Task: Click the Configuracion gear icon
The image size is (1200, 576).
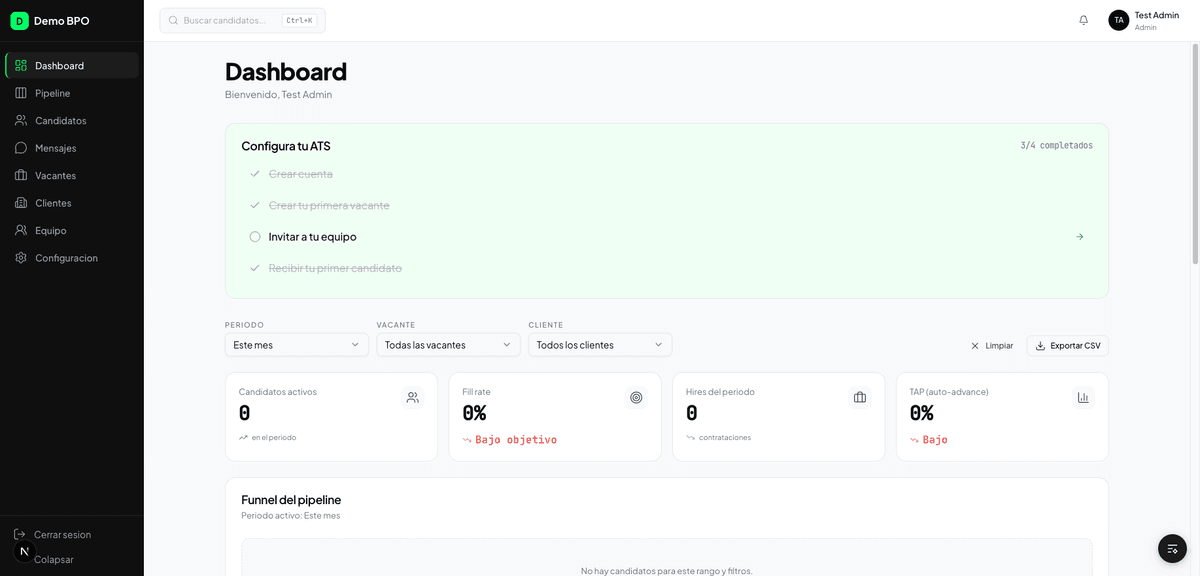Action: pyautogui.click(x=21, y=258)
